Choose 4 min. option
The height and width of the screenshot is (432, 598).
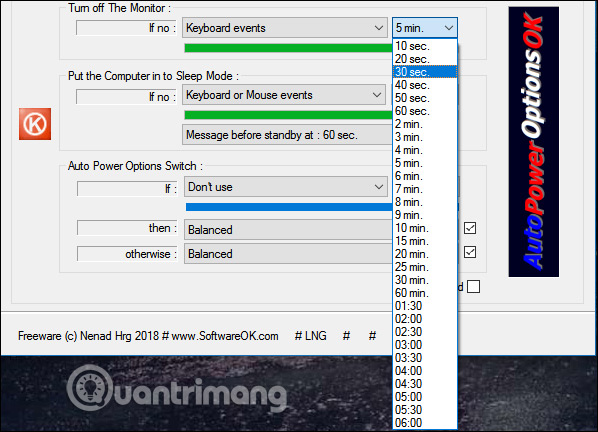pyautogui.click(x=425, y=150)
